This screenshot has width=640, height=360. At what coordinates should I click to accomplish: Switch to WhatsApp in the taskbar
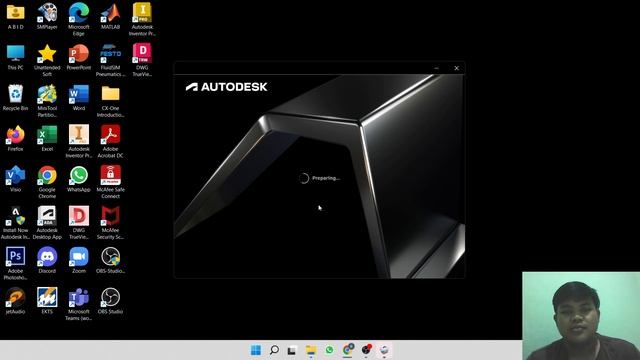329,350
